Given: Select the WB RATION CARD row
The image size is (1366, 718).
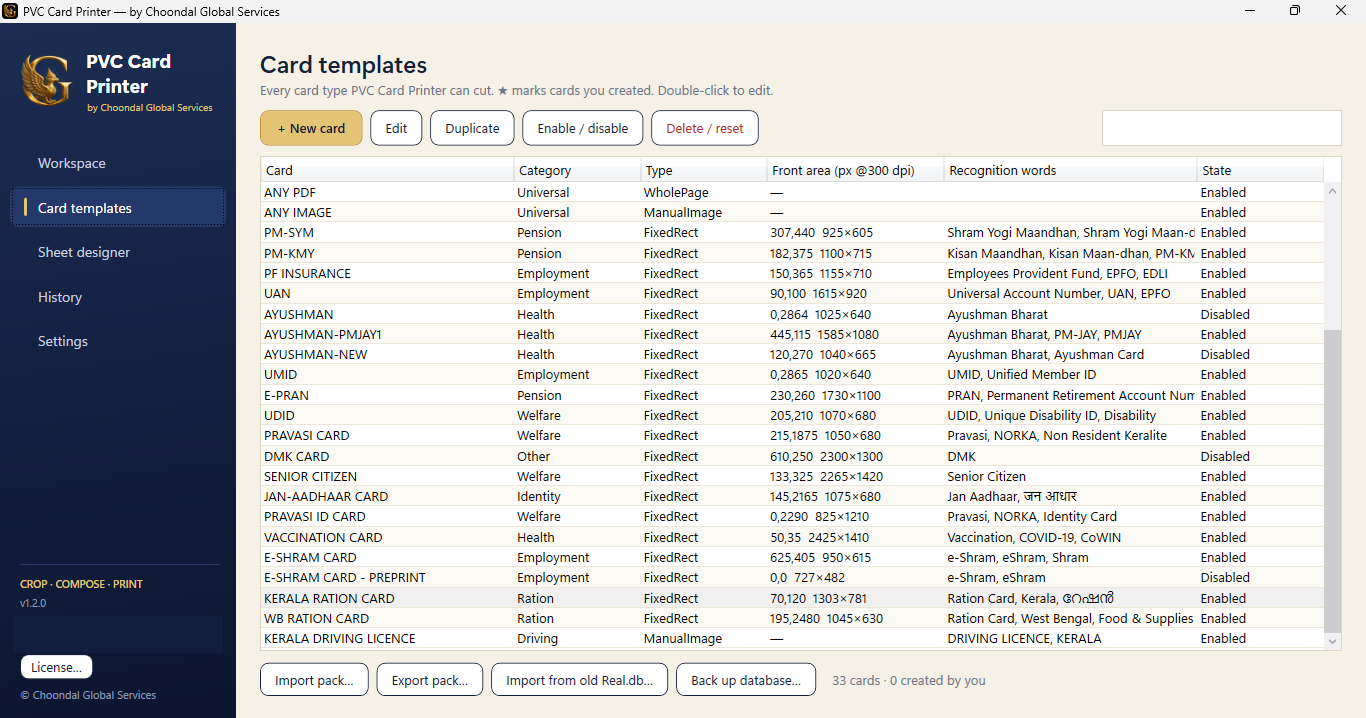Looking at the screenshot, I should click(x=792, y=618).
